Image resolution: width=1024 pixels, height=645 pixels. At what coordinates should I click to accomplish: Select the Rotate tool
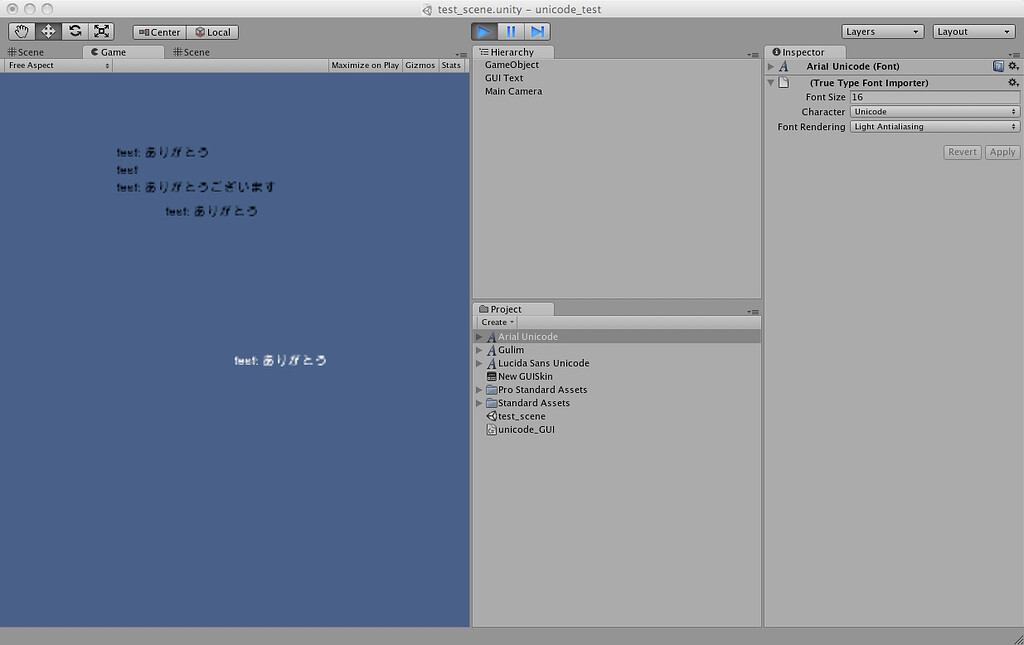click(74, 31)
